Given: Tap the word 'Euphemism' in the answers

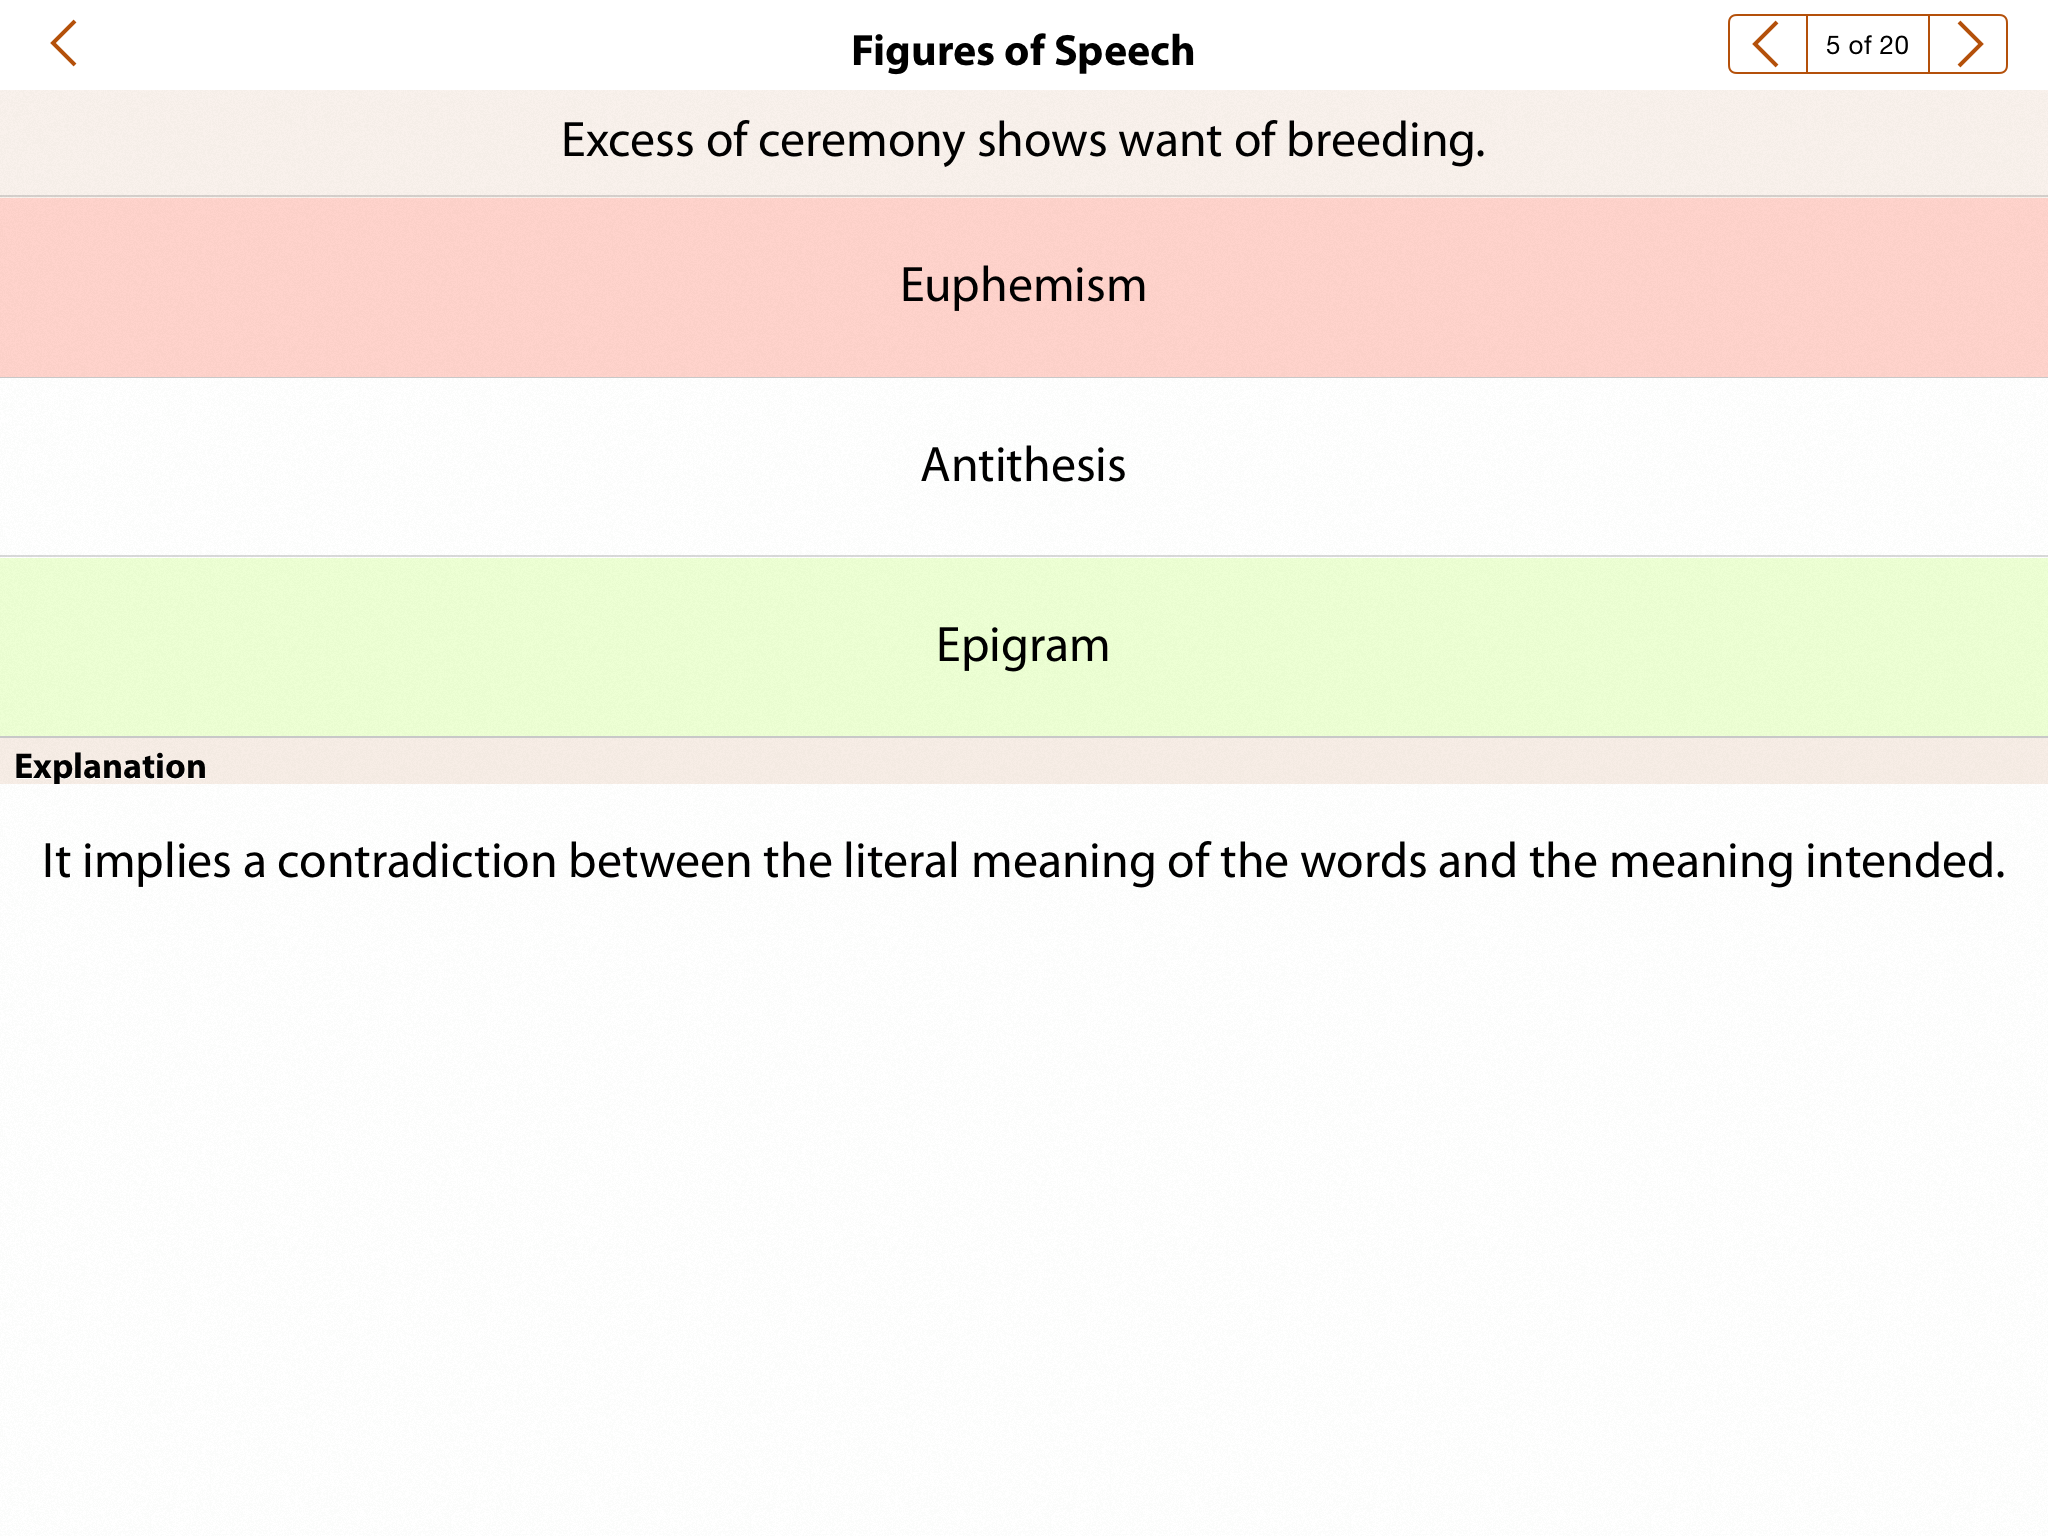Looking at the screenshot, I should [1023, 287].
